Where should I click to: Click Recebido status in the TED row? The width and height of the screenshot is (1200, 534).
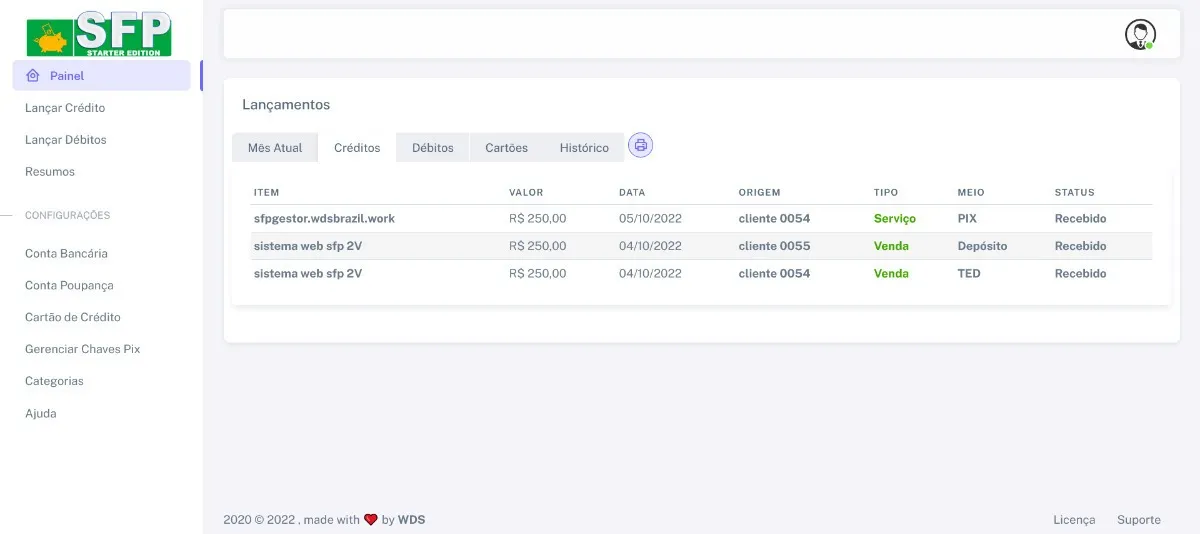point(1081,273)
